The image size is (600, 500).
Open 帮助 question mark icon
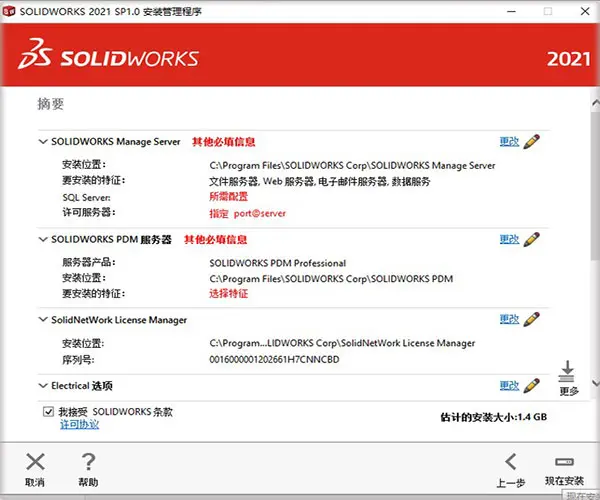[88, 462]
